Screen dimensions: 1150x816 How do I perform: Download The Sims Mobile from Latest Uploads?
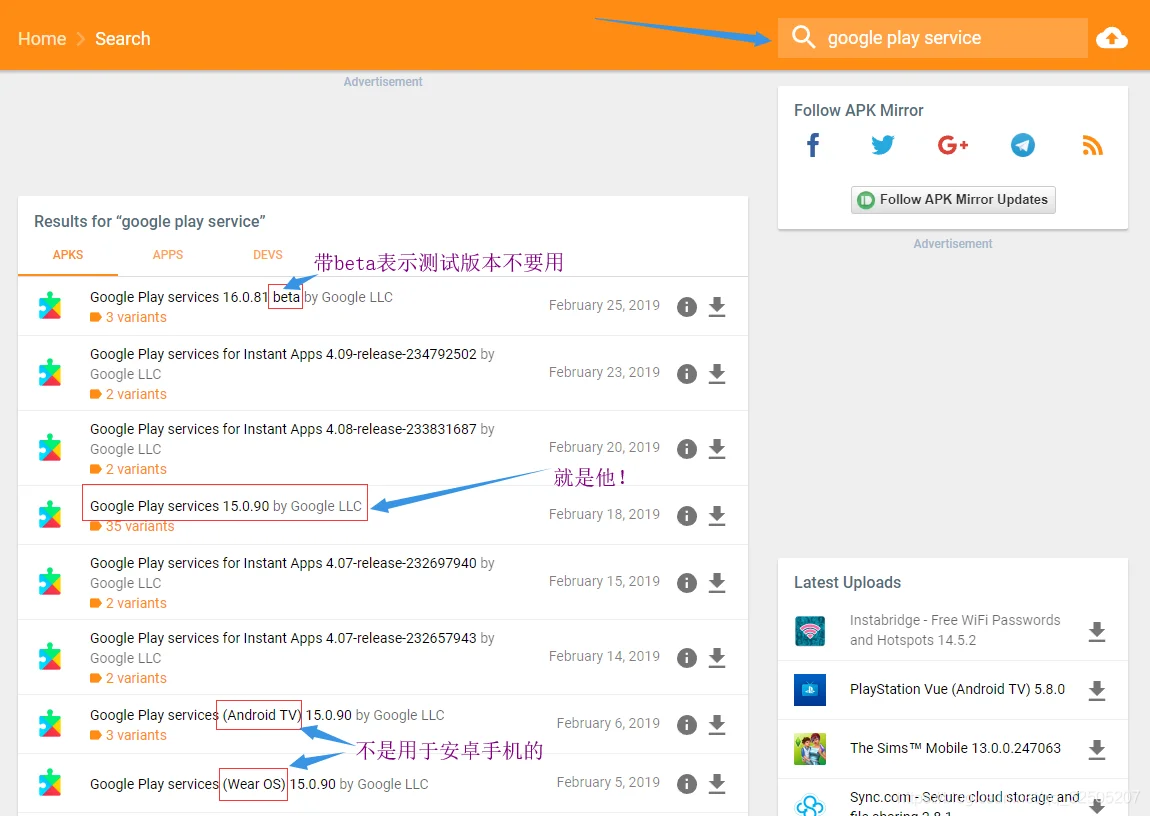click(1096, 749)
